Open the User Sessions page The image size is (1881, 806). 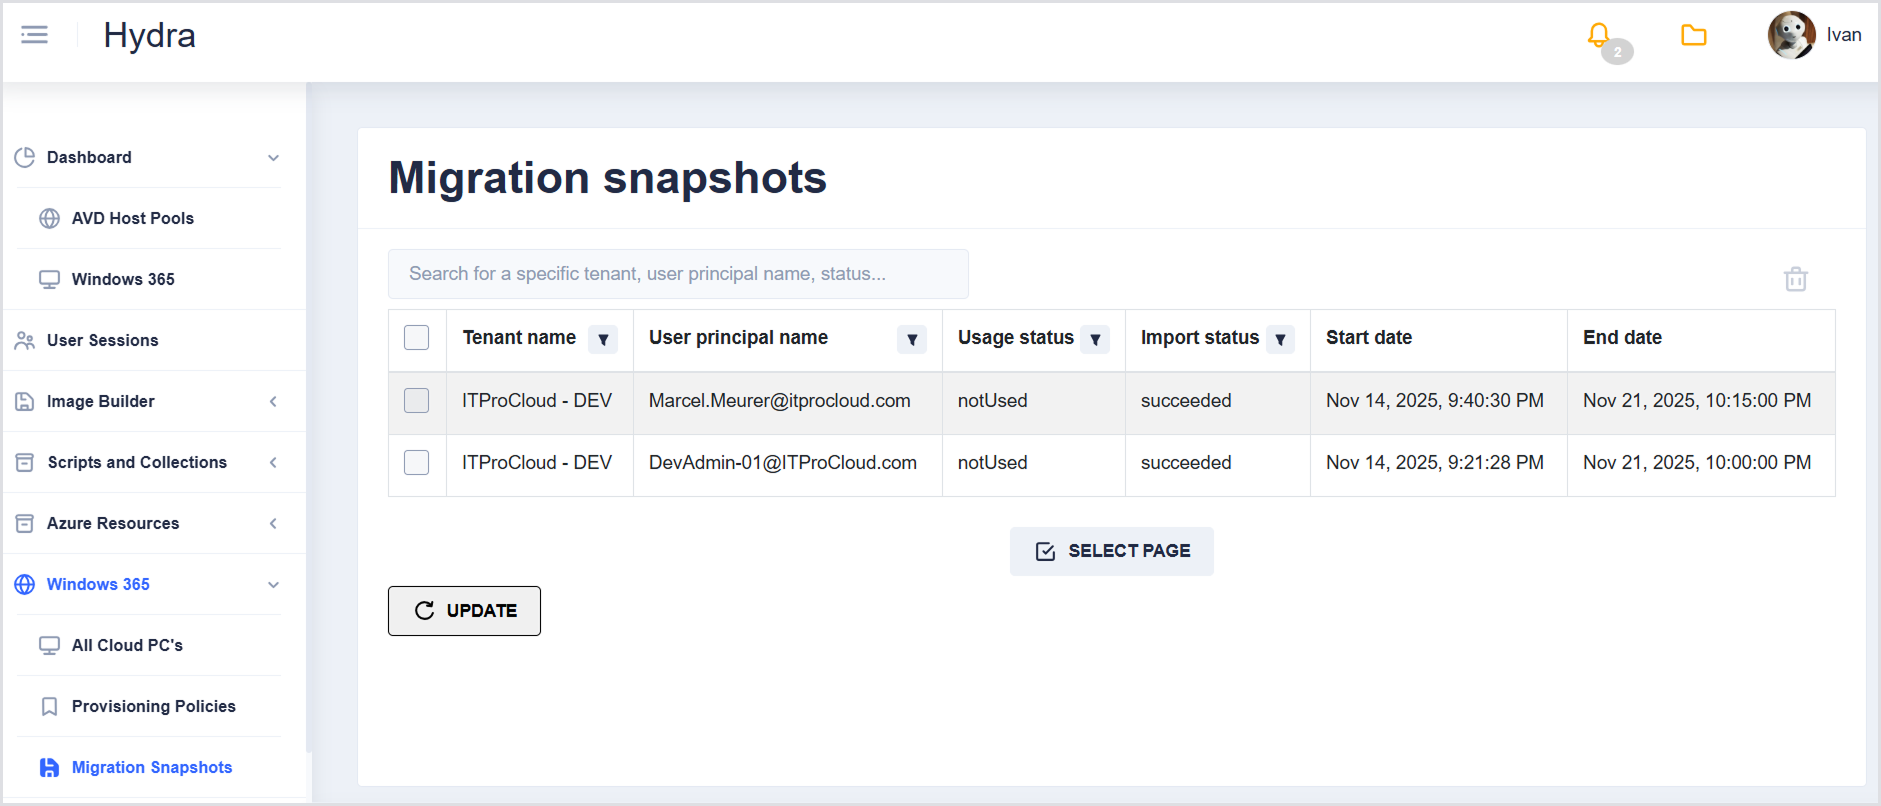pyautogui.click(x=102, y=340)
